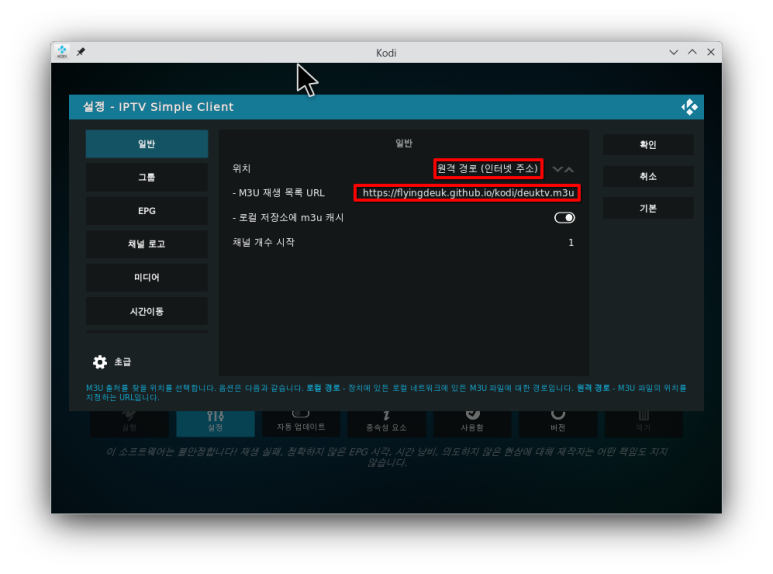Click the 자동 업데이트 button behind dialog

coord(301,423)
